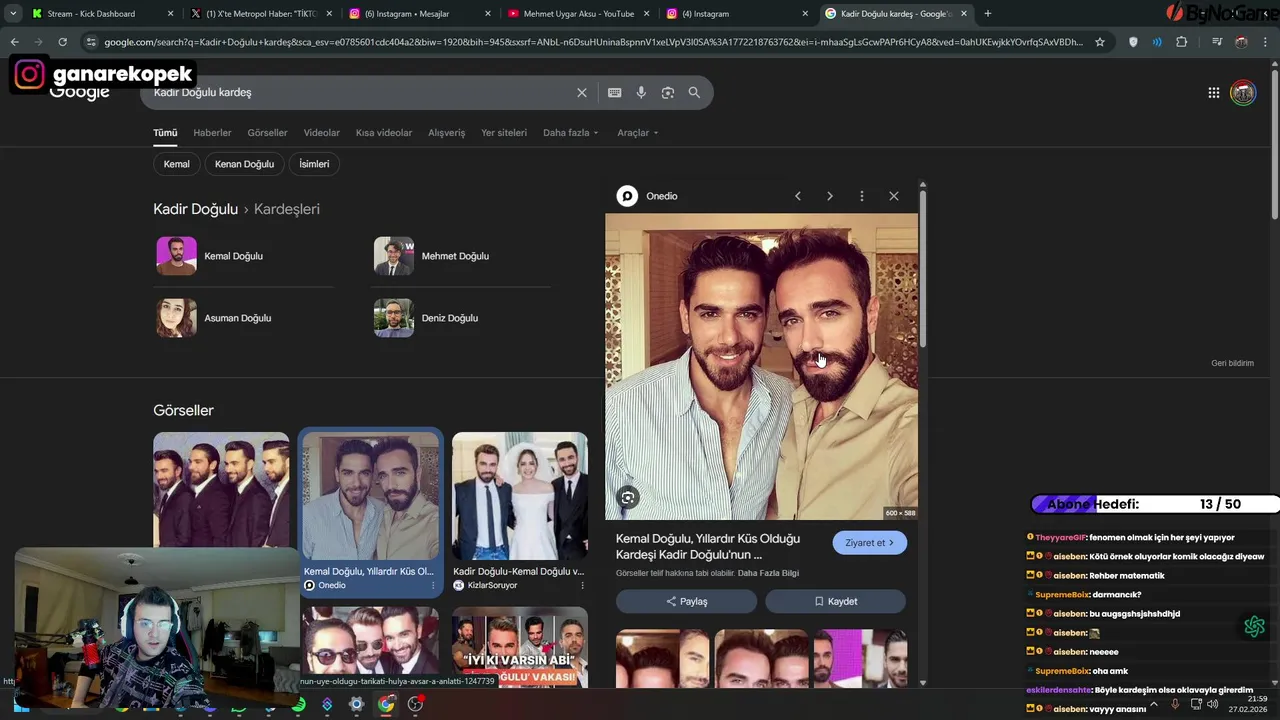
Task: Bookmark this page with the star icon
Action: [1100, 42]
